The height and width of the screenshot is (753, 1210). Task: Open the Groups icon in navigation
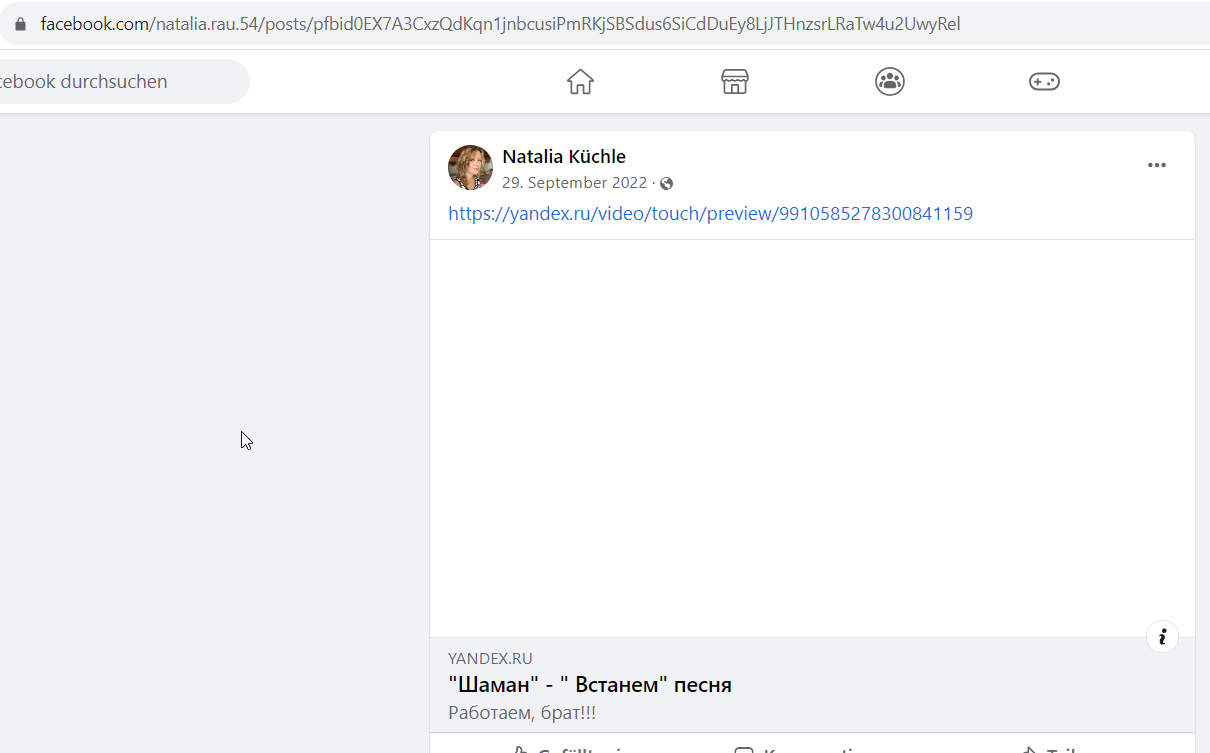click(890, 82)
